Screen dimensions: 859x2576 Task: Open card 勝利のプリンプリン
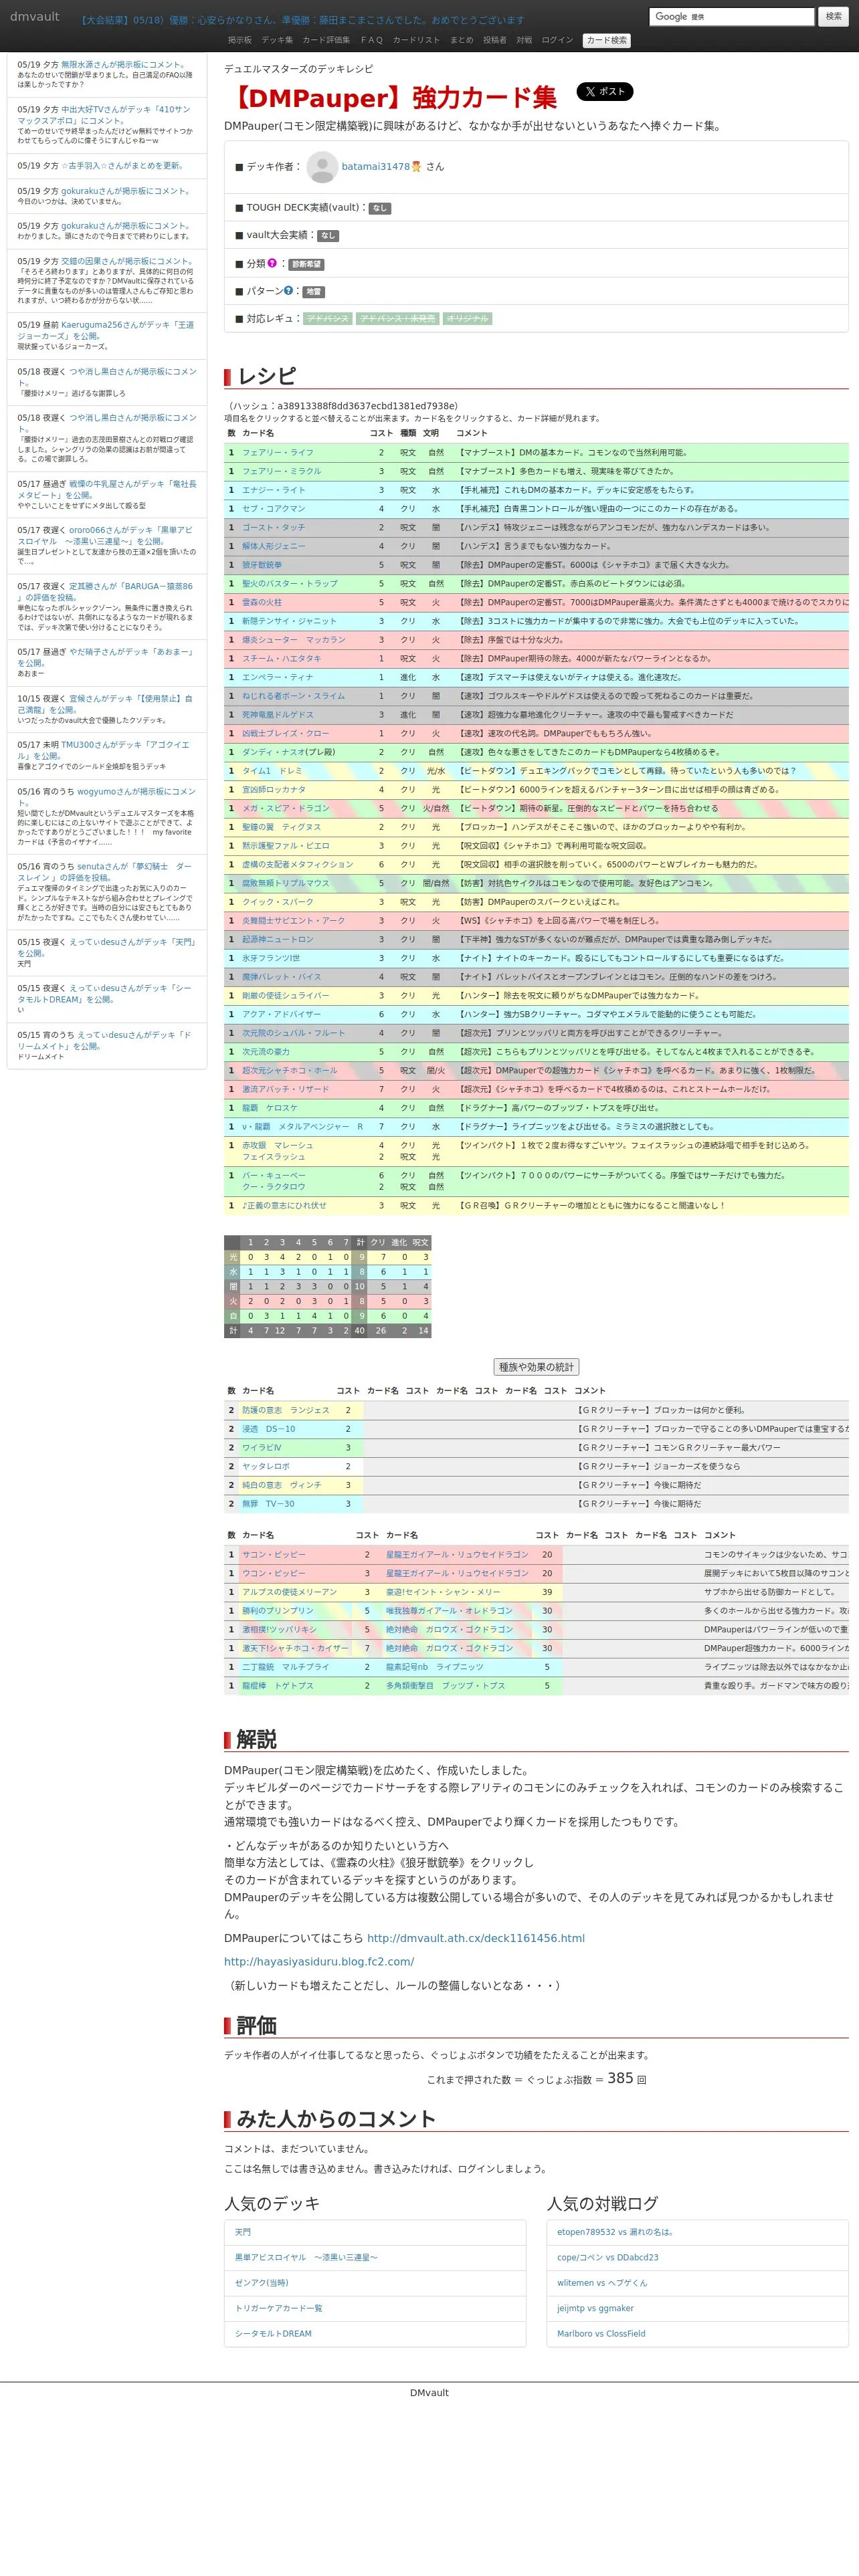point(278,1611)
